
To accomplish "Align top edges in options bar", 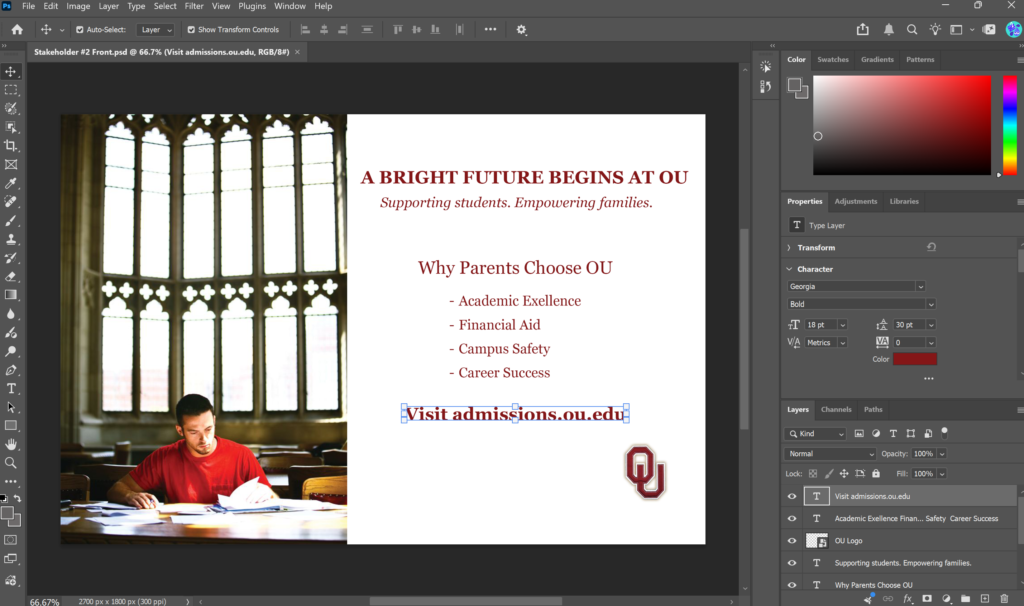I will coord(398,29).
